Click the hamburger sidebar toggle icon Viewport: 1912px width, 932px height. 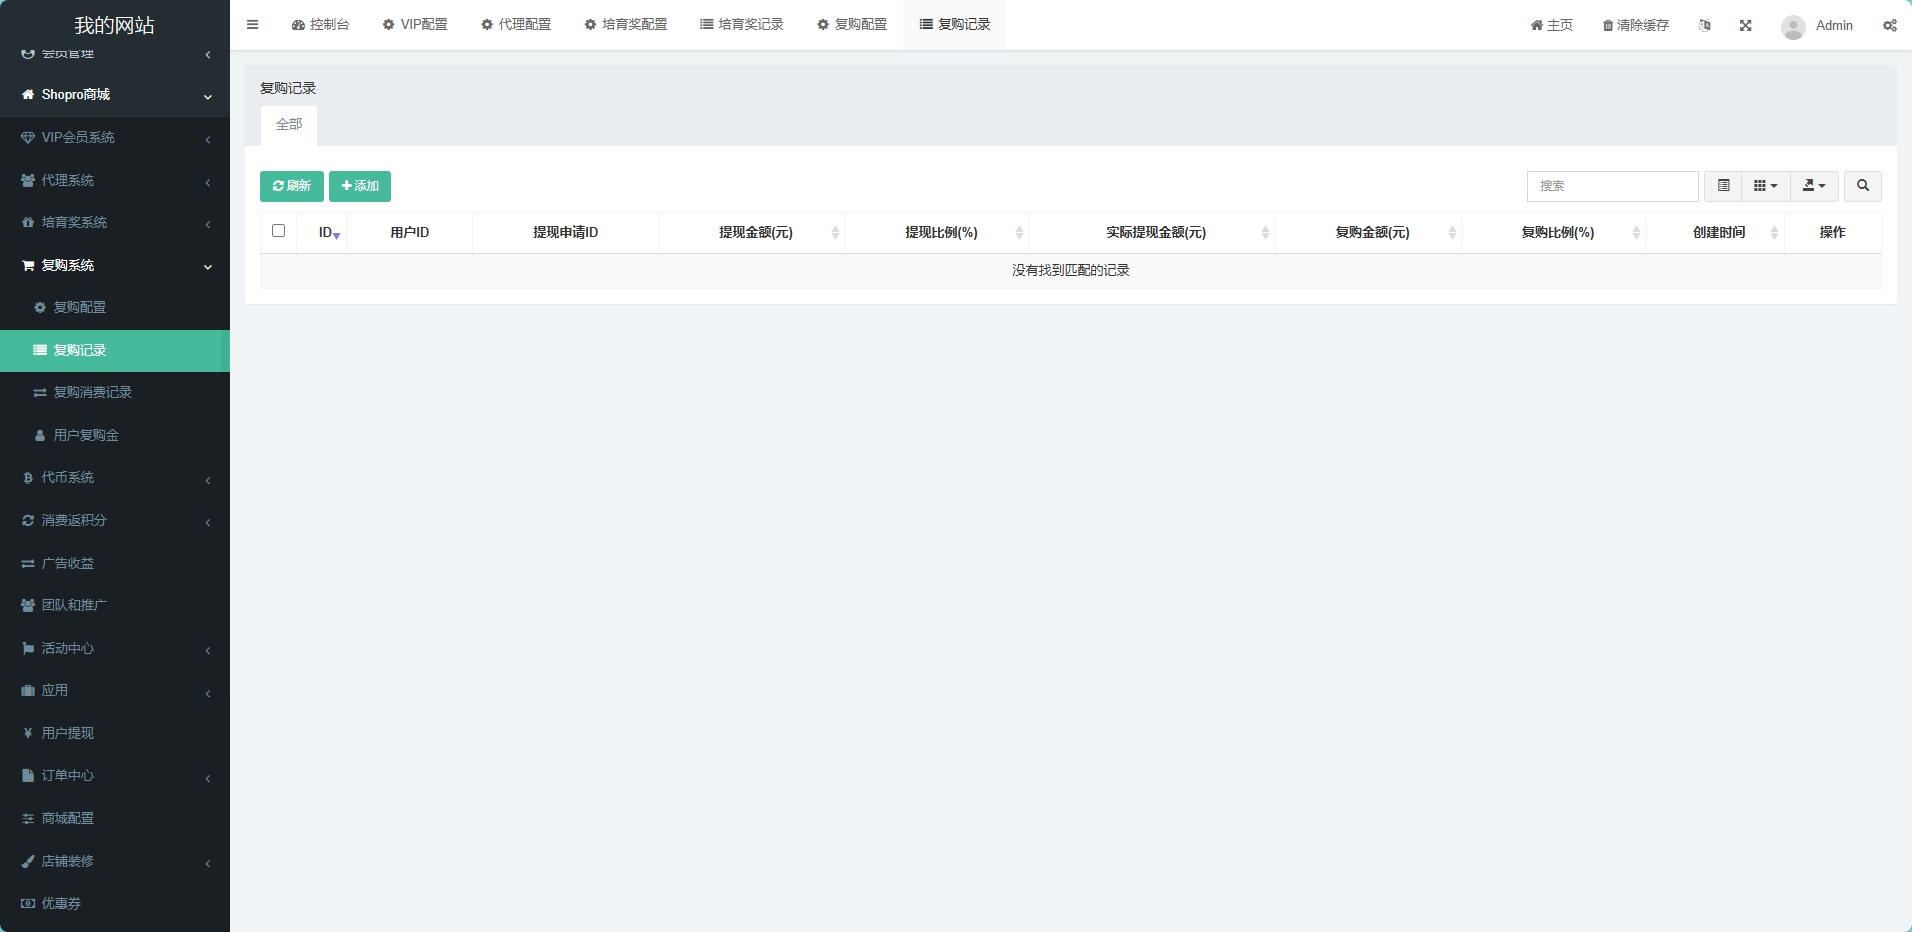tap(252, 25)
